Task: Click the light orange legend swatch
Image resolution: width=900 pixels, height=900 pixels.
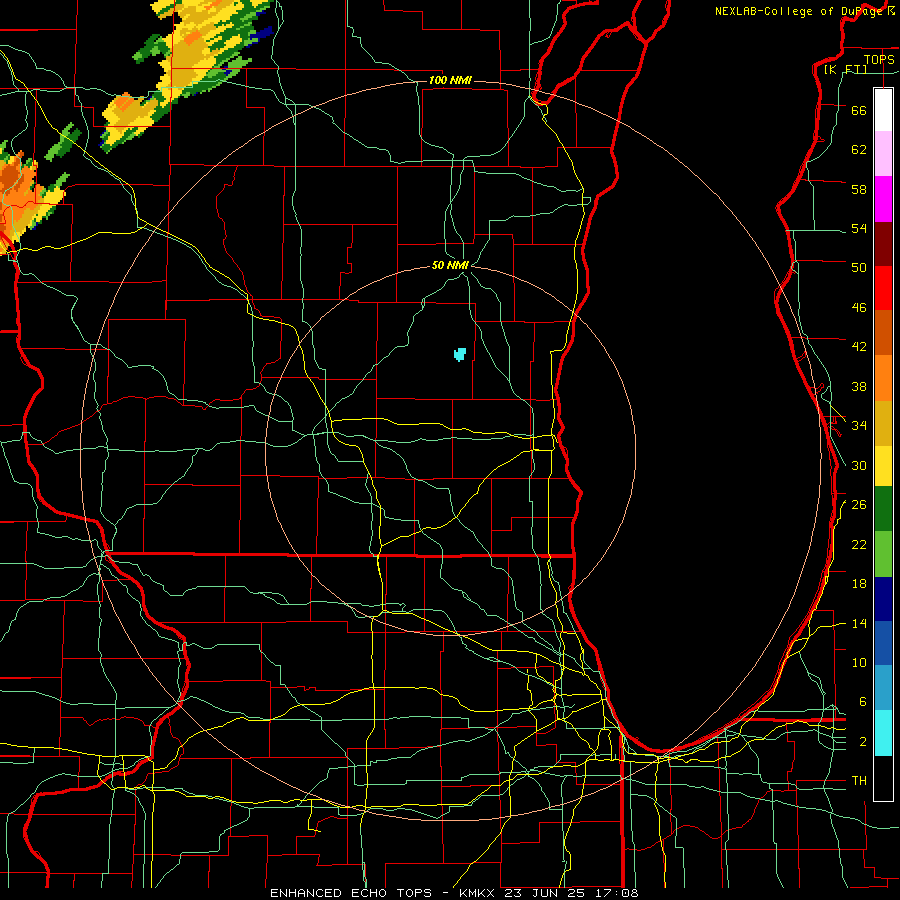Action: point(883,378)
